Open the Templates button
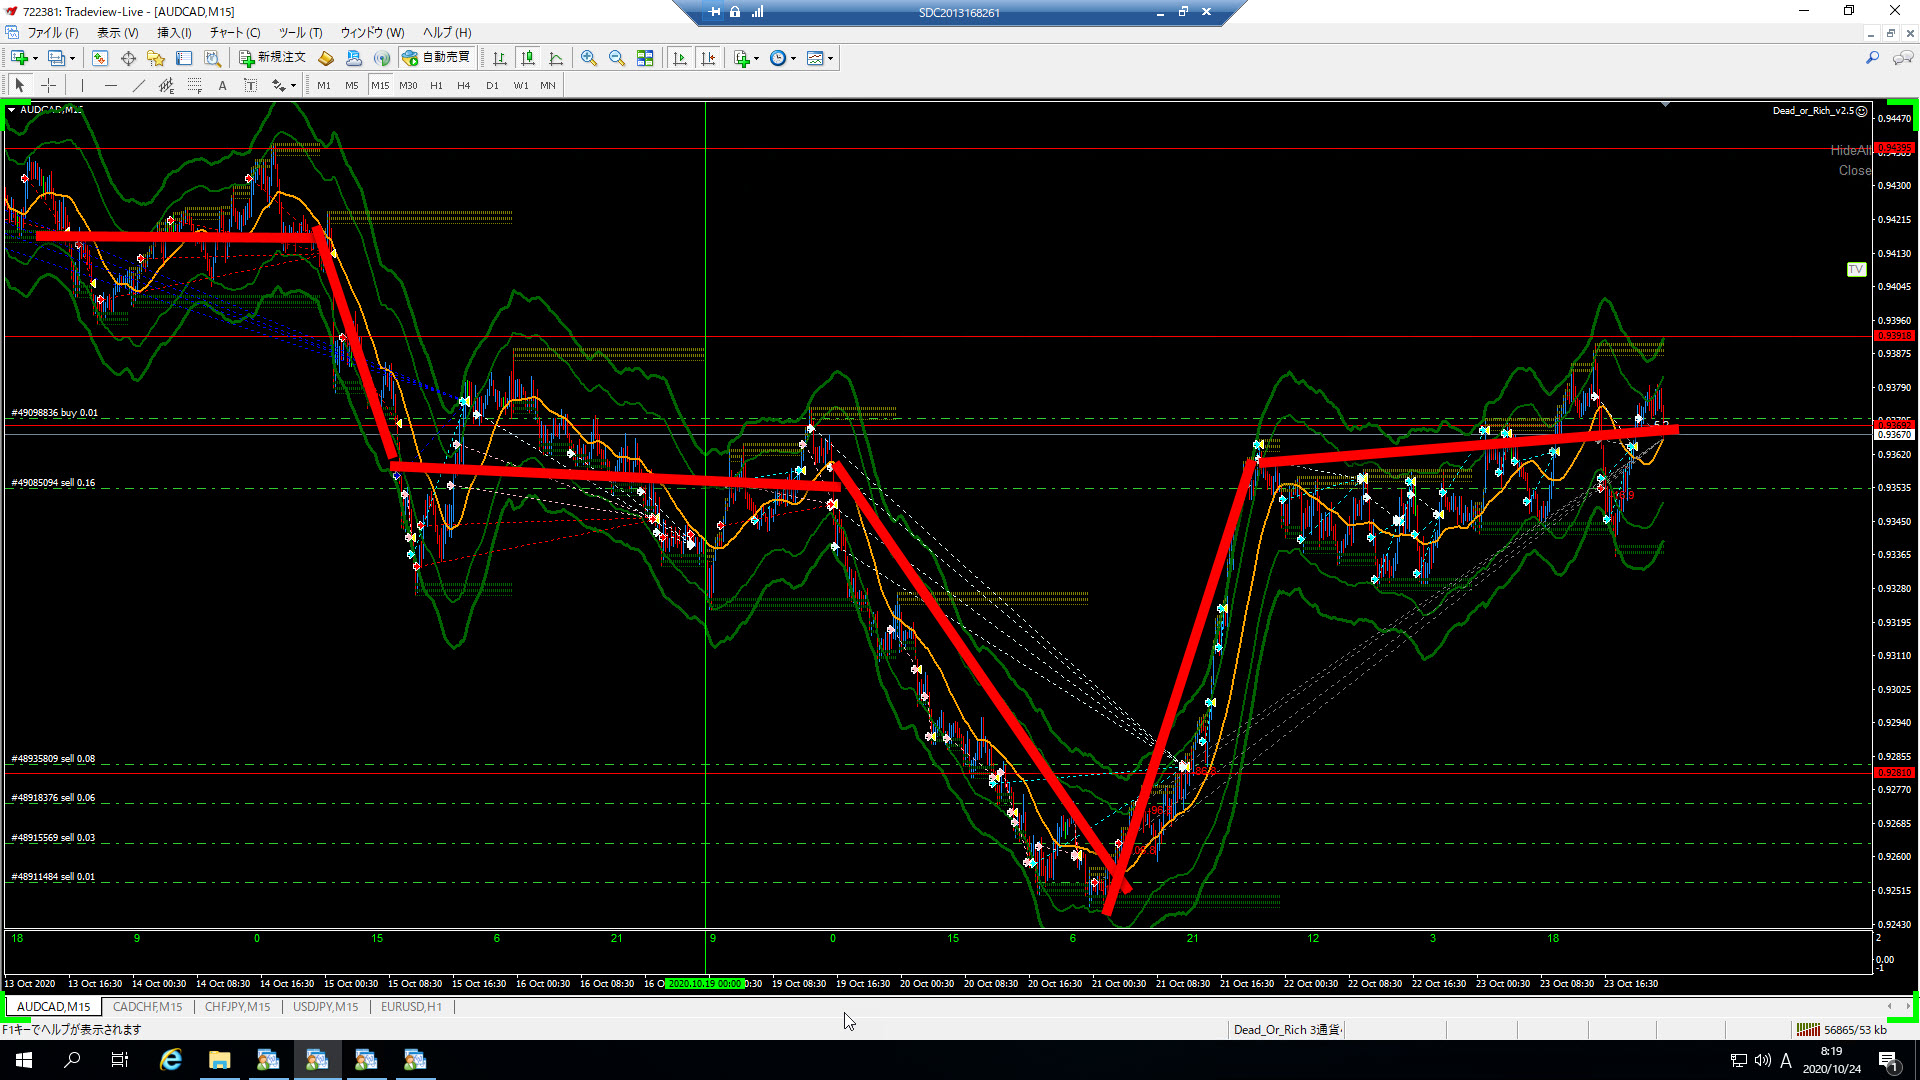The image size is (1920, 1080). point(815,58)
